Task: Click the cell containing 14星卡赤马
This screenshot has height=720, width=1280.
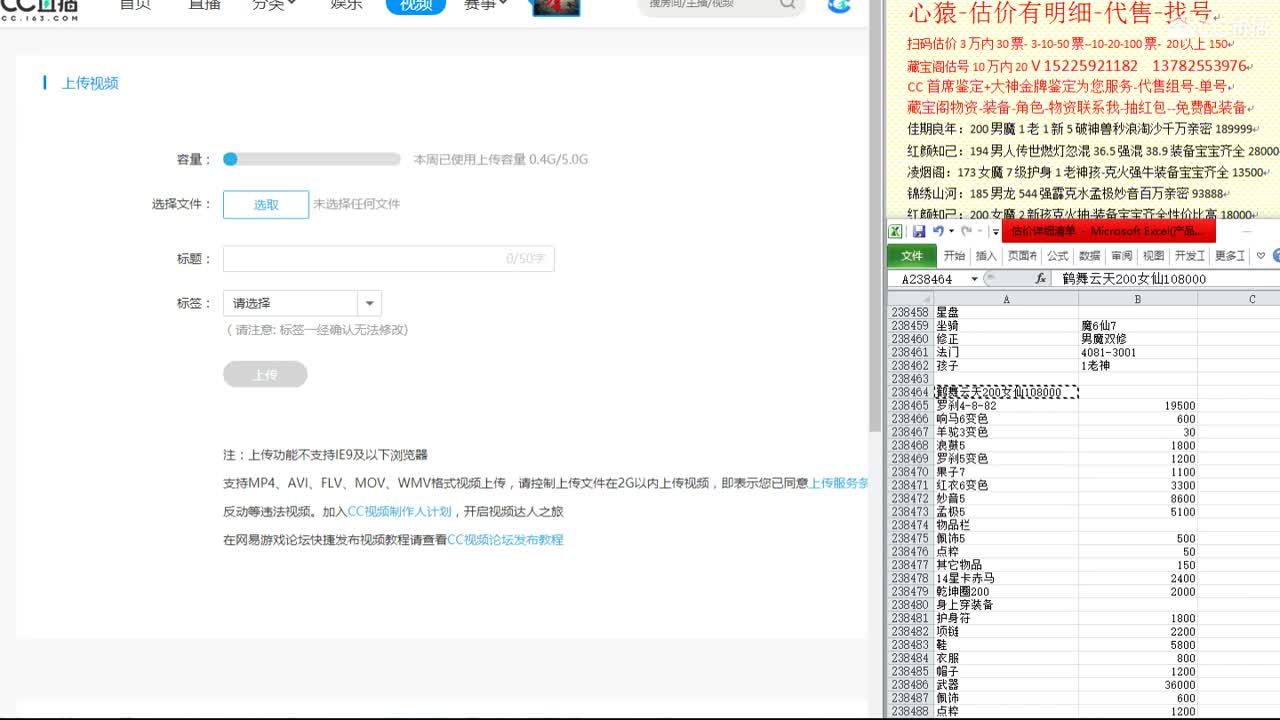Action: pos(1006,578)
